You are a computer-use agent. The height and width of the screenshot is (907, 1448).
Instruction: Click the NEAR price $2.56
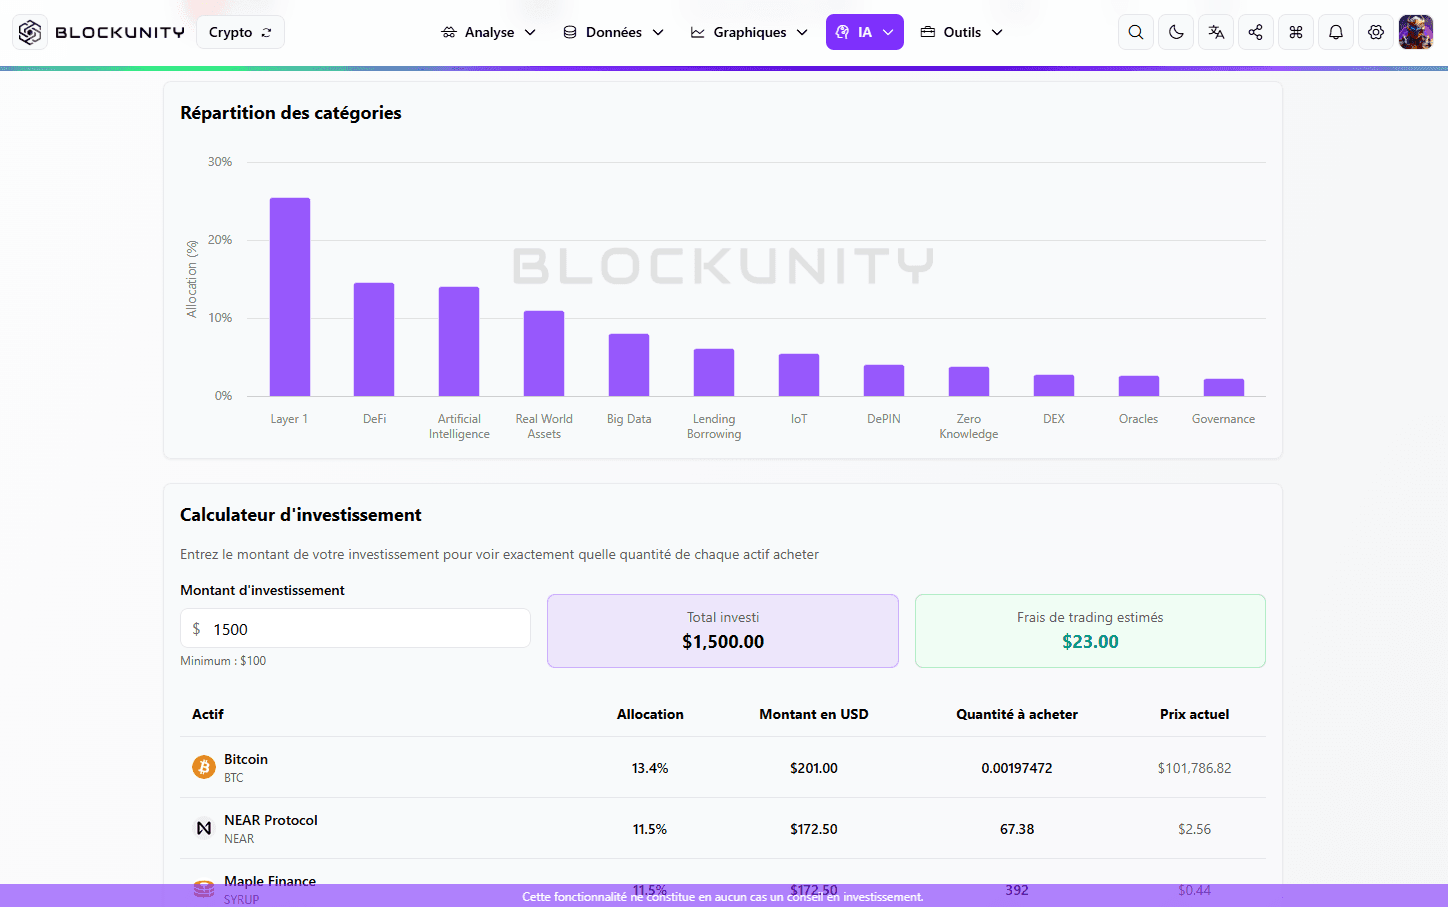[x=1195, y=829]
